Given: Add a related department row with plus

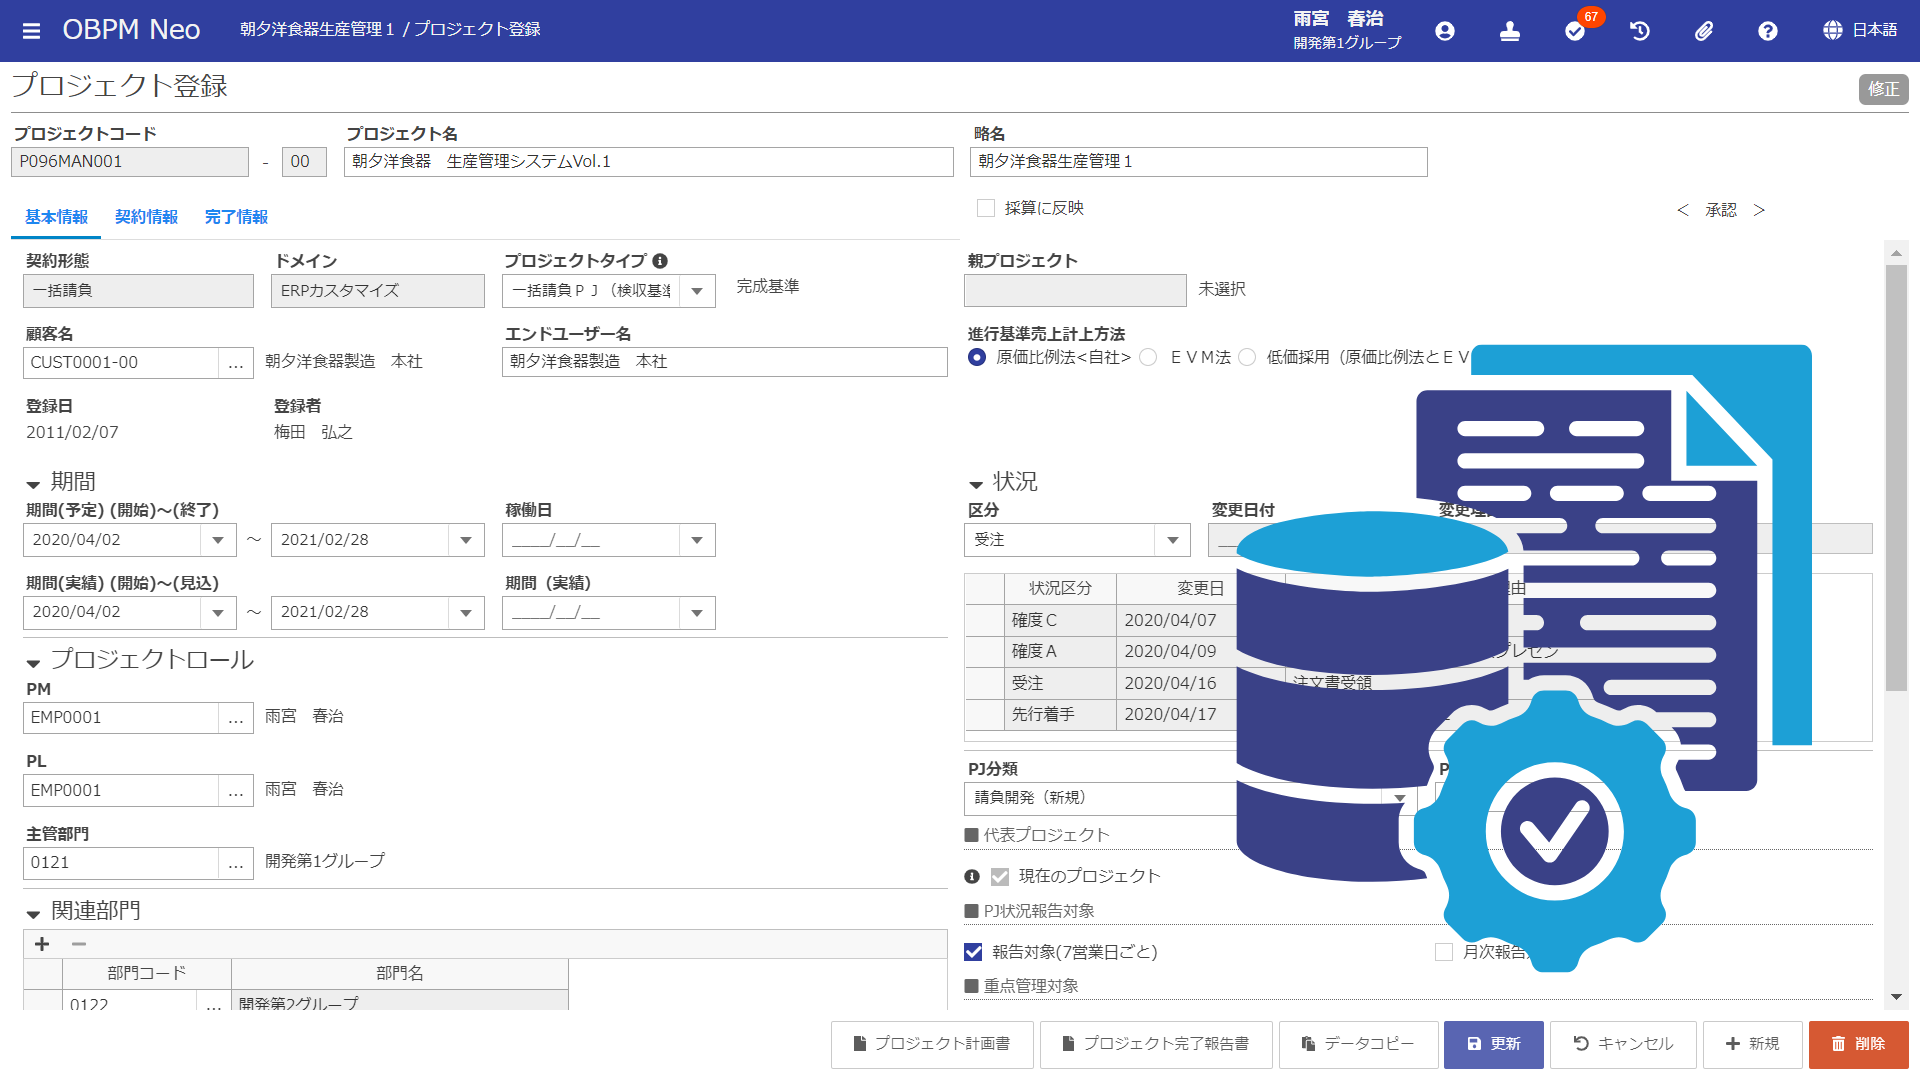Looking at the screenshot, I should [x=42, y=944].
